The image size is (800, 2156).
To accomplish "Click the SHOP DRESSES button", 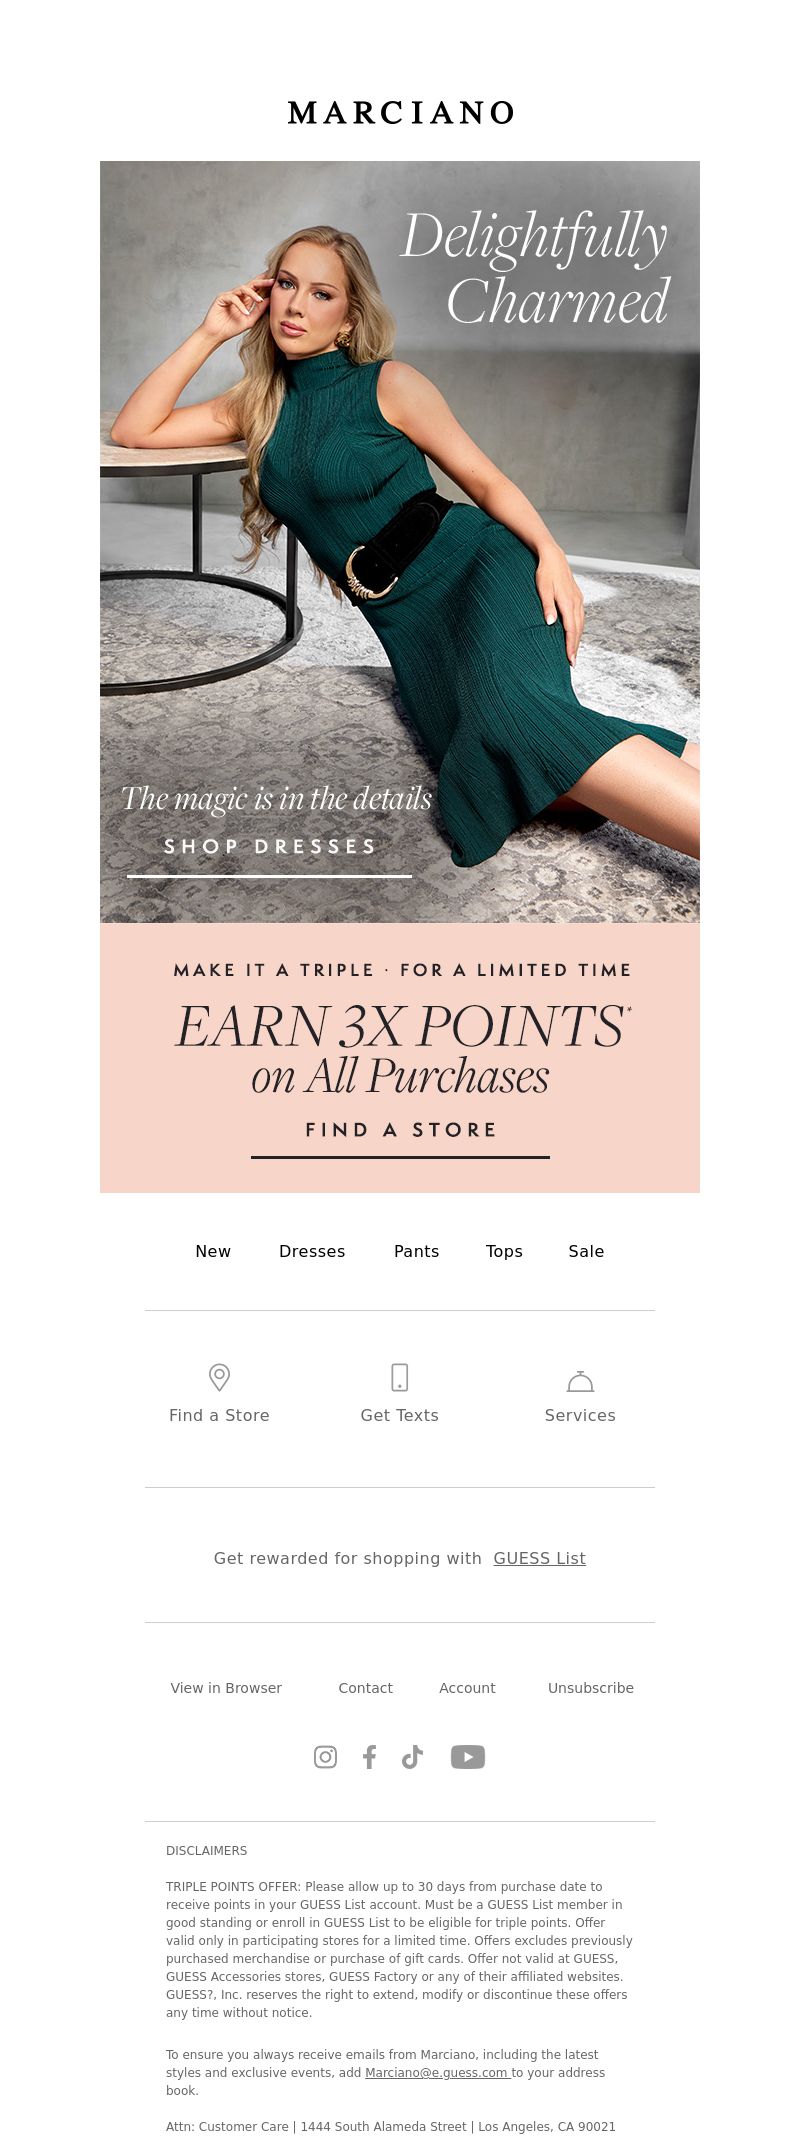I will tap(270, 848).
